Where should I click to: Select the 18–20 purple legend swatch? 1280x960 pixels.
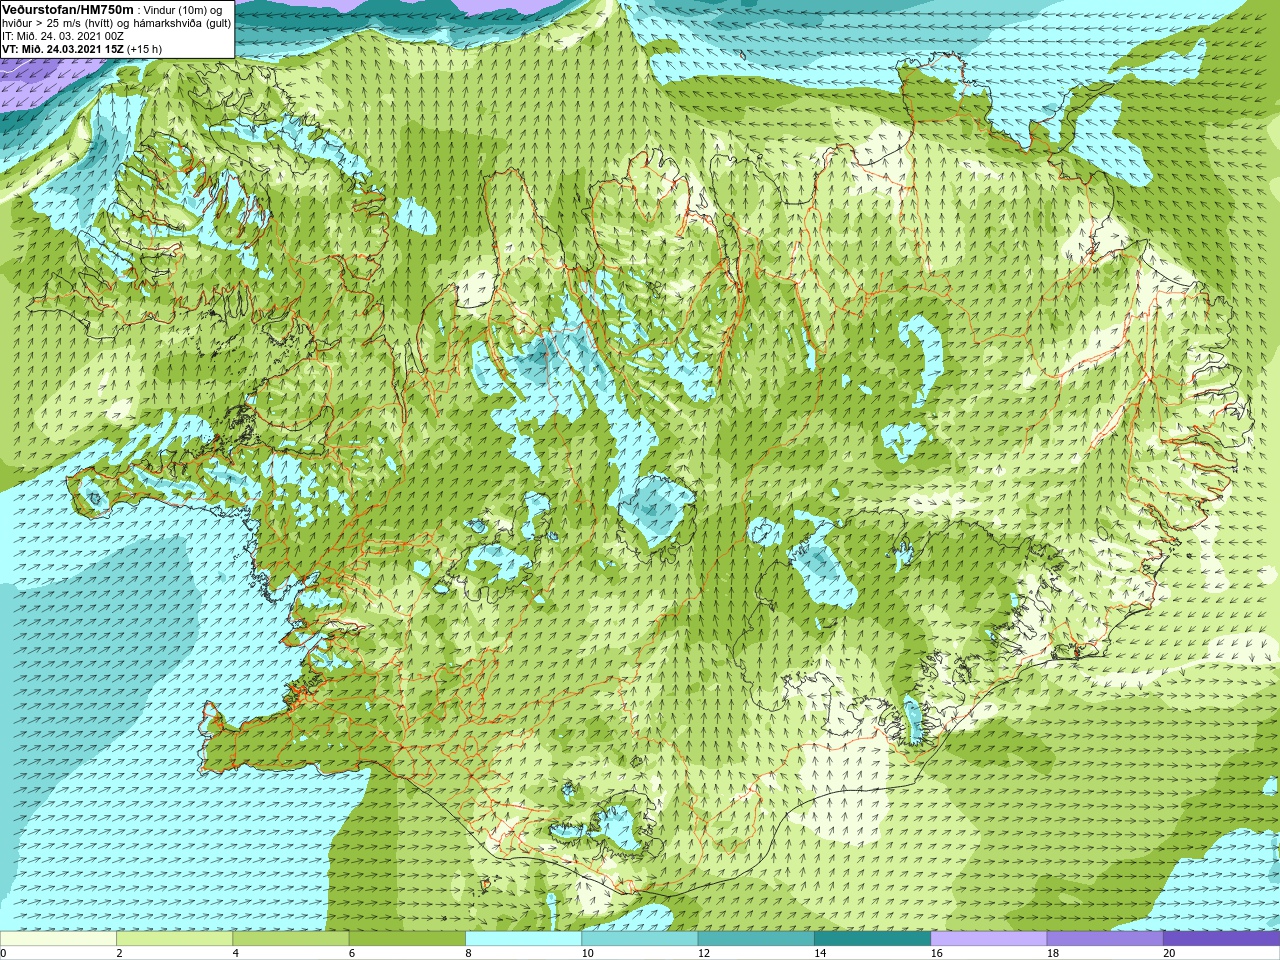pos(1105,939)
